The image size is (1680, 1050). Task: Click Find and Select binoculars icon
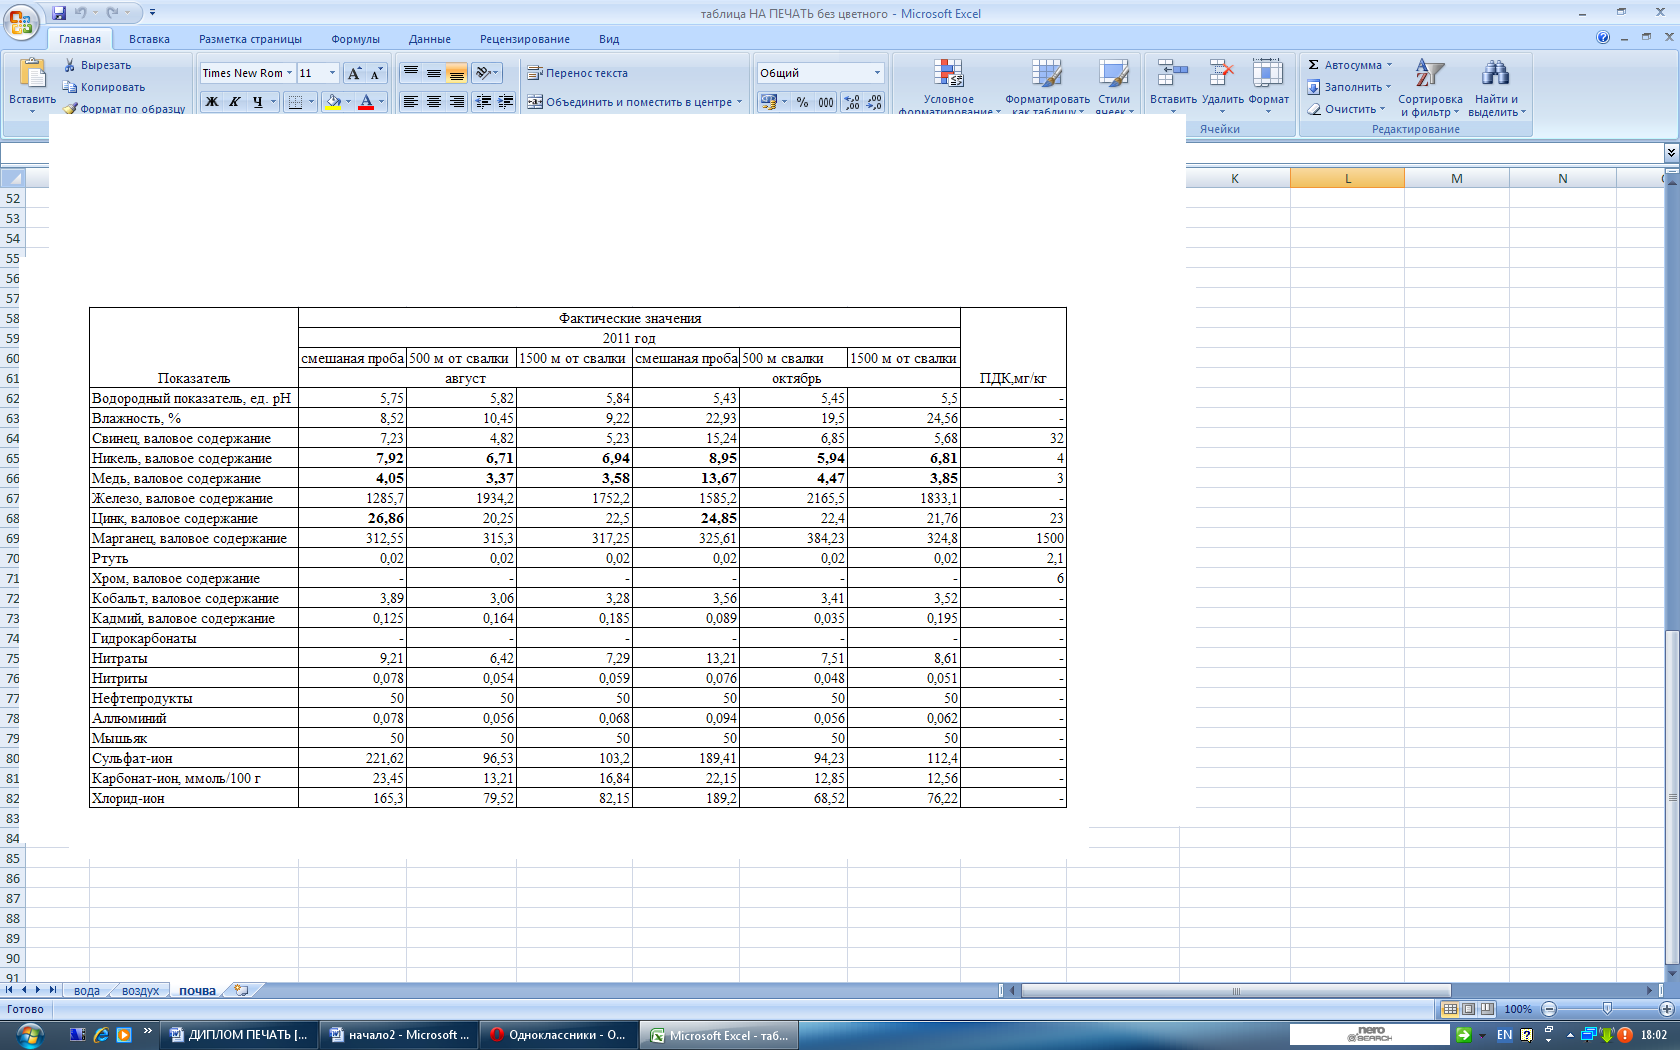[x=1495, y=74]
